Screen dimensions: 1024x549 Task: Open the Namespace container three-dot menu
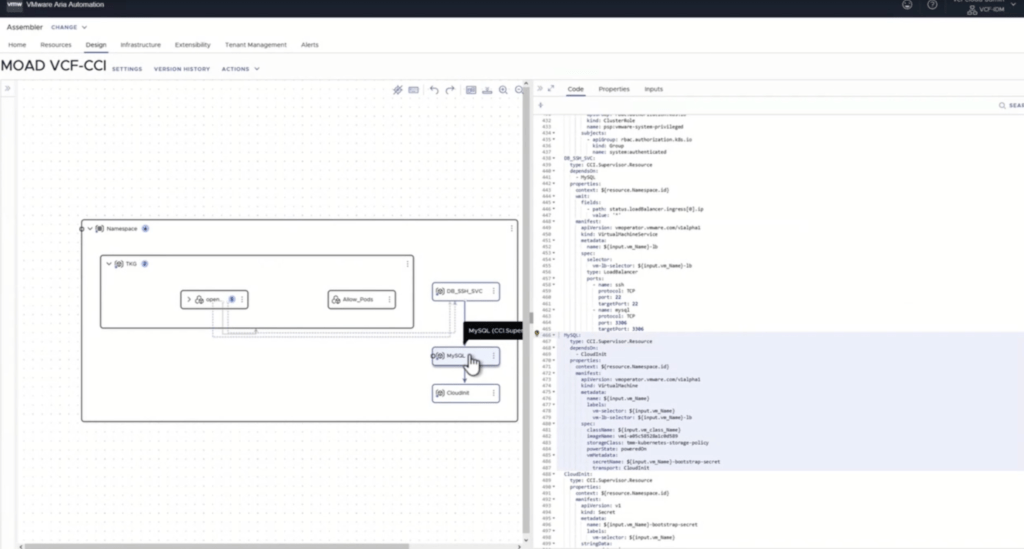pyautogui.click(x=511, y=229)
